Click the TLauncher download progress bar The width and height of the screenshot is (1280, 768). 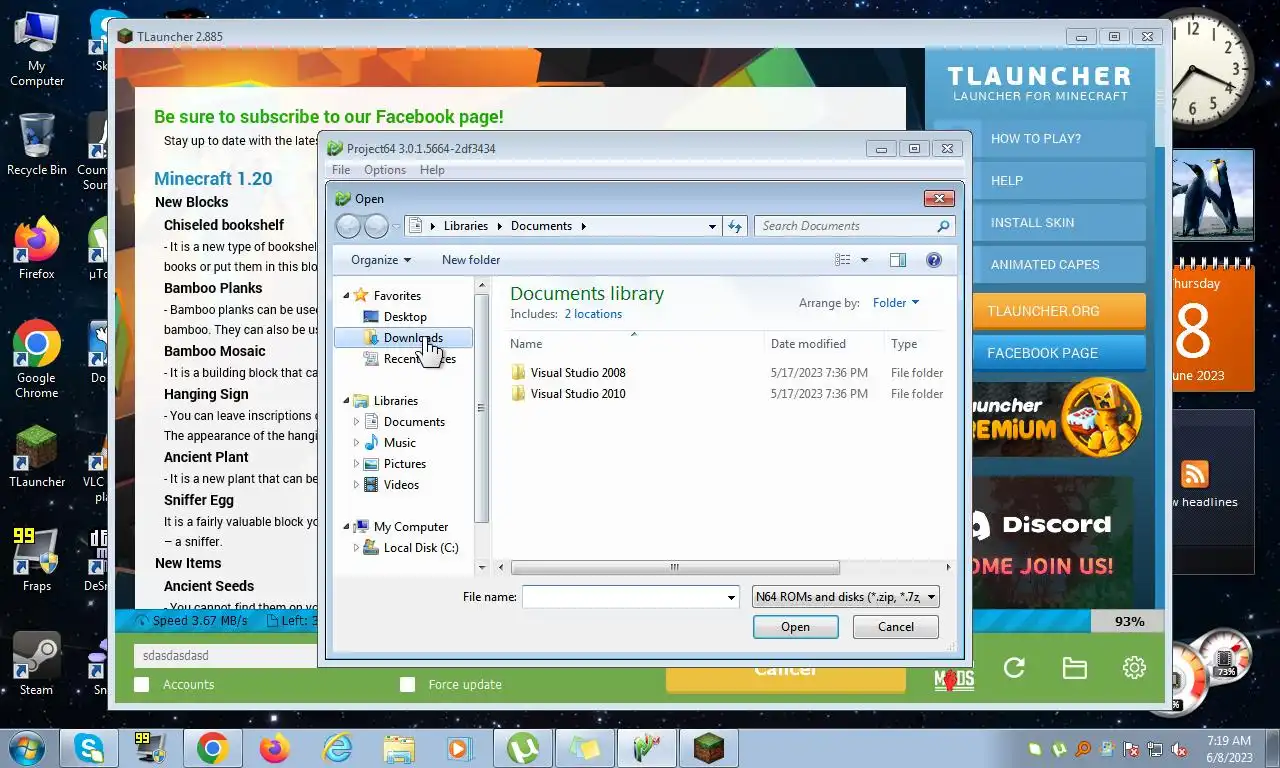tap(640, 621)
